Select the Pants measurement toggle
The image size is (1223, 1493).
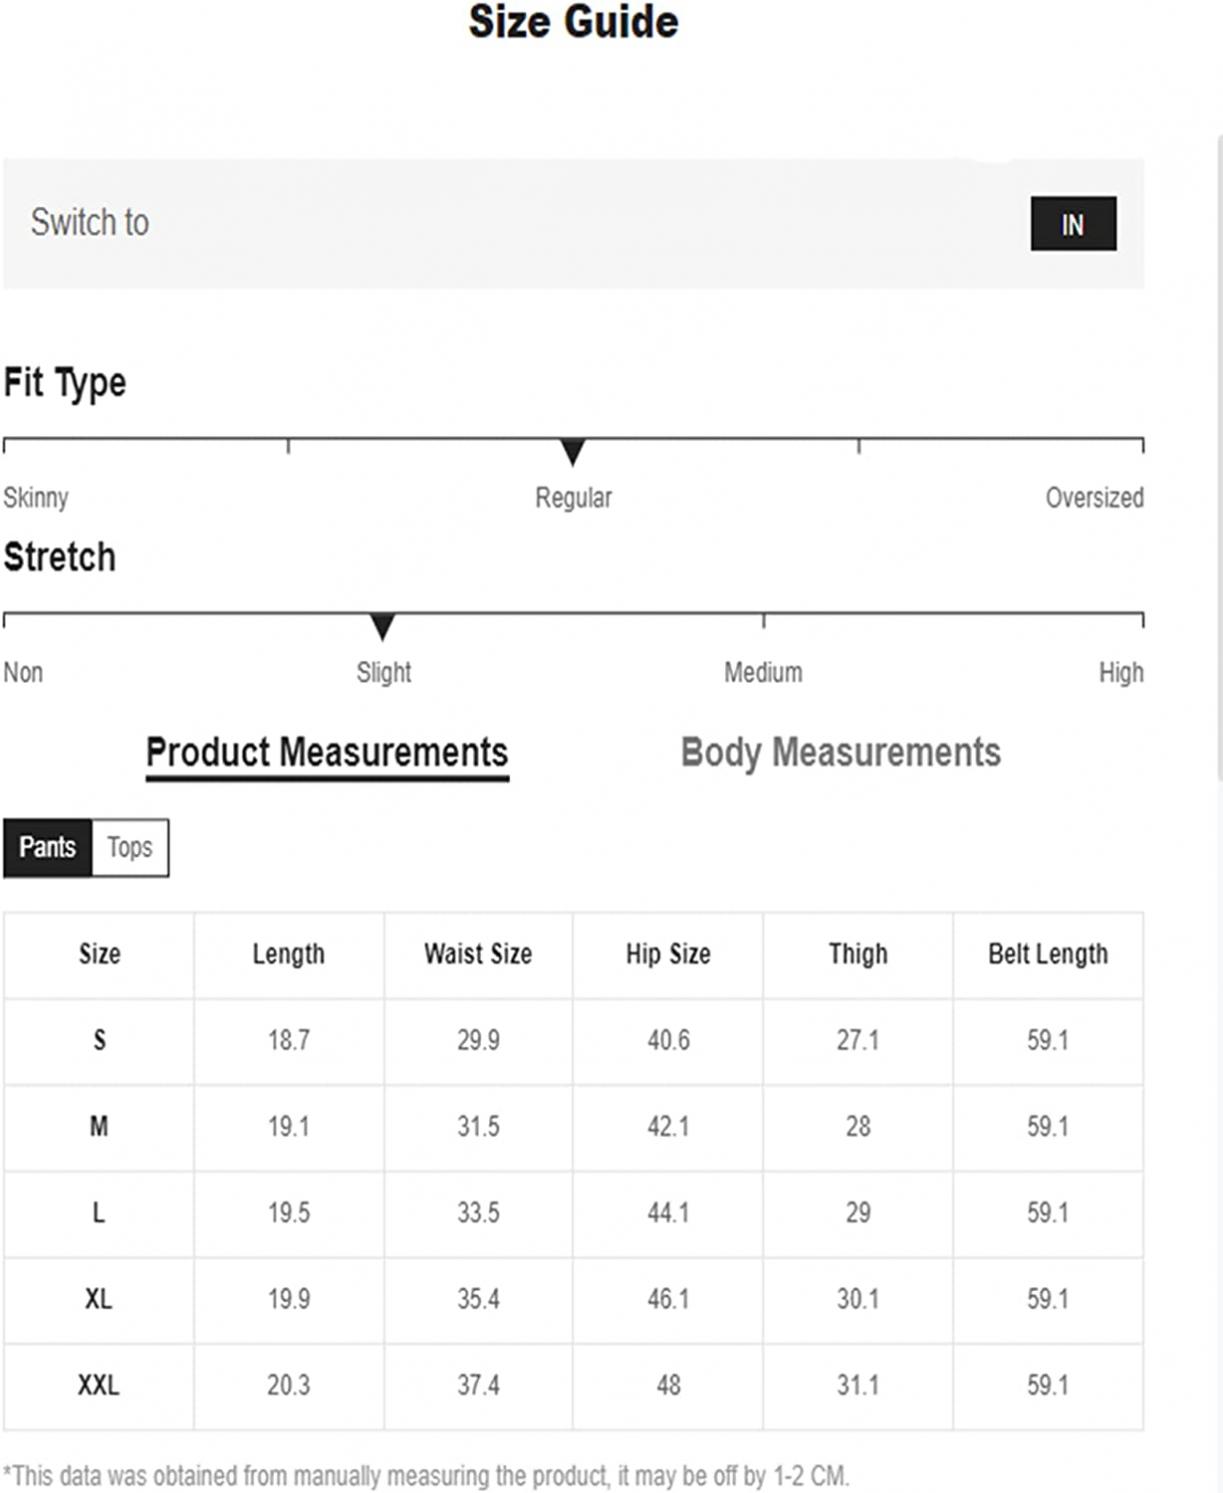tap(48, 848)
